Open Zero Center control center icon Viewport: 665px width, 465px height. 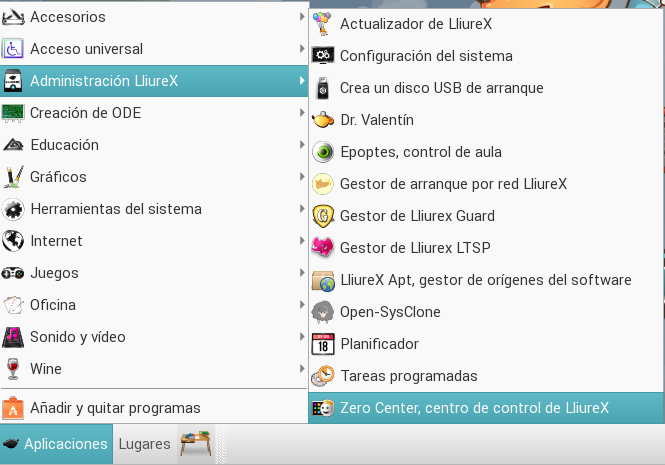pyautogui.click(x=323, y=408)
